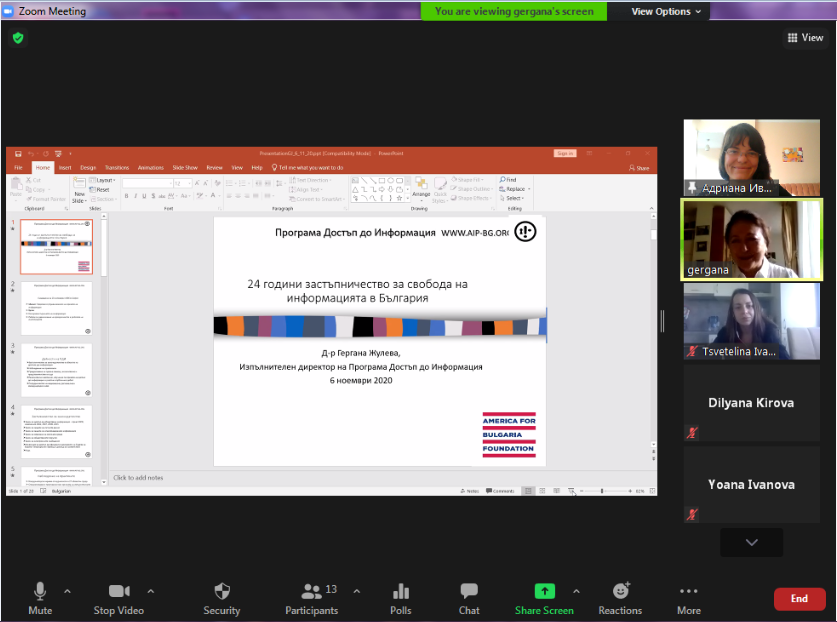The image size is (837, 622).
Task: Expand video options arrow beside Stop Video
Action: point(151,591)
